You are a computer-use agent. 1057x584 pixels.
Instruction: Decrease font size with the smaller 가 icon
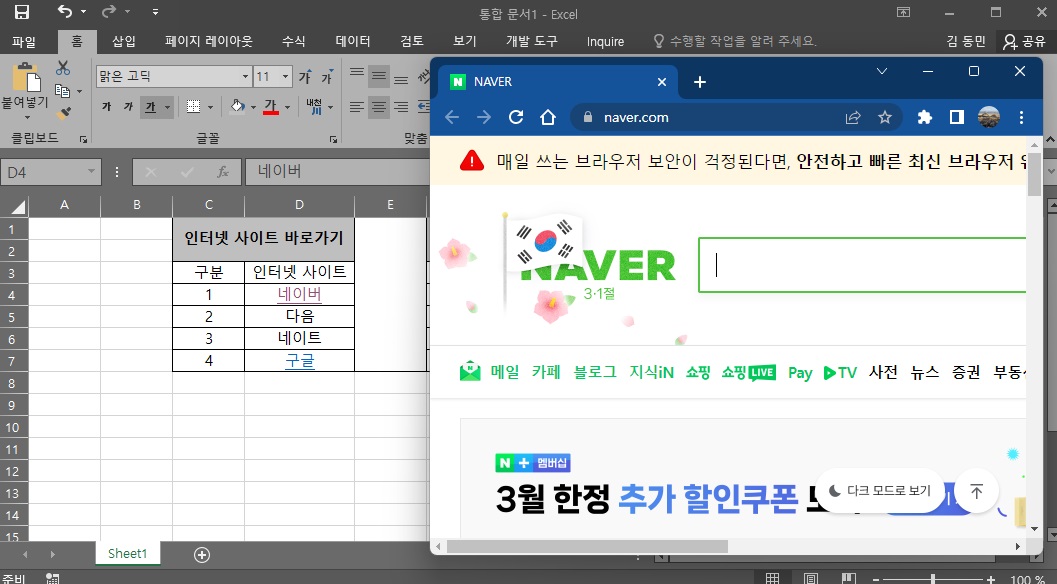coord(327,76)
